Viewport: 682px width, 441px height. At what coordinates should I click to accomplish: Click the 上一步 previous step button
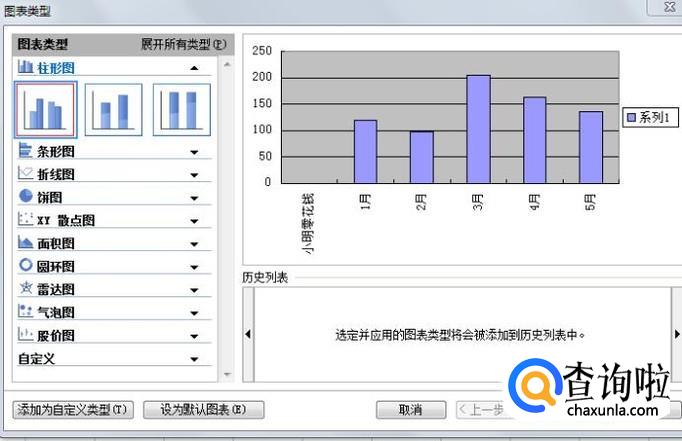click(482, 410)
